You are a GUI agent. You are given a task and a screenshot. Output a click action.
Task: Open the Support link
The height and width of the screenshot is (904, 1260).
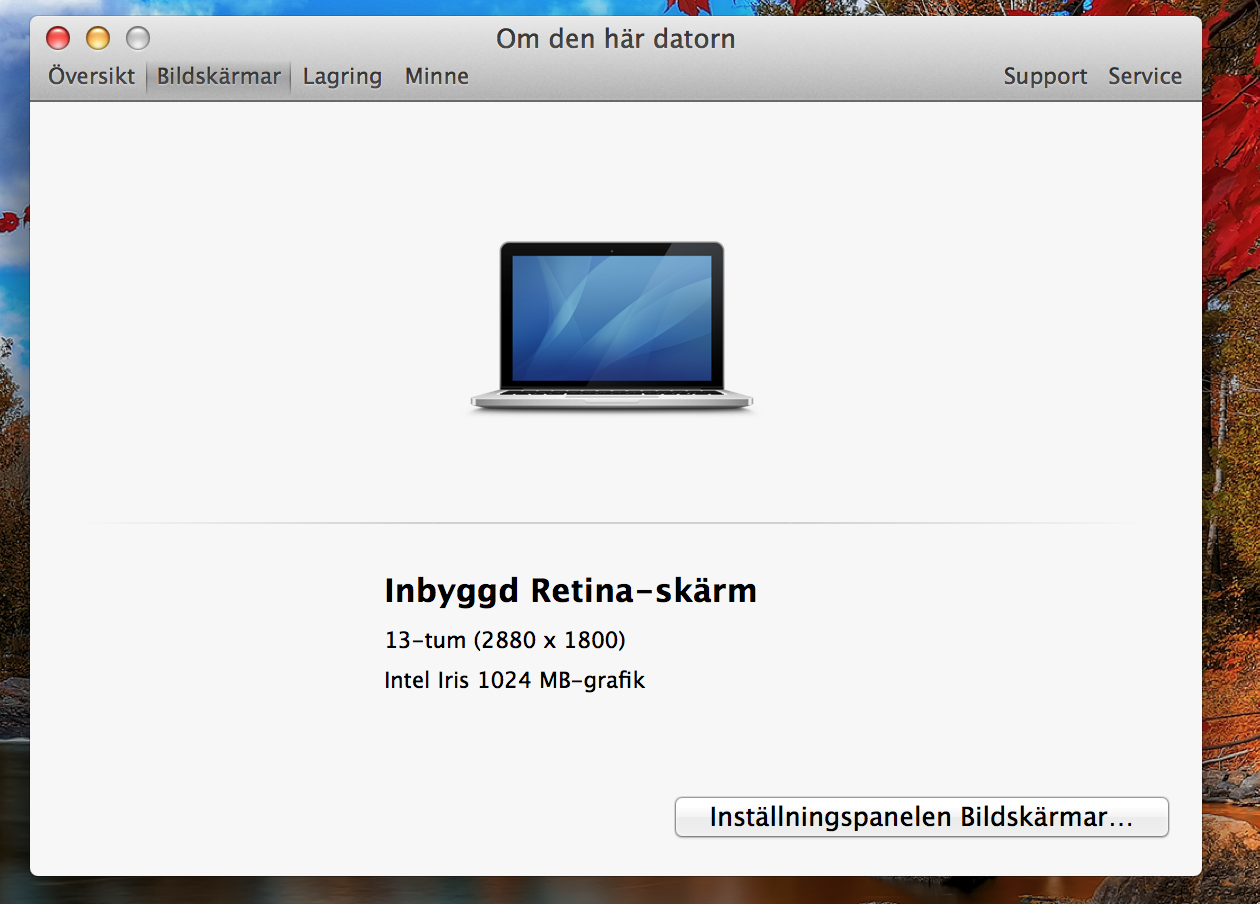(x=1044, y=76)
